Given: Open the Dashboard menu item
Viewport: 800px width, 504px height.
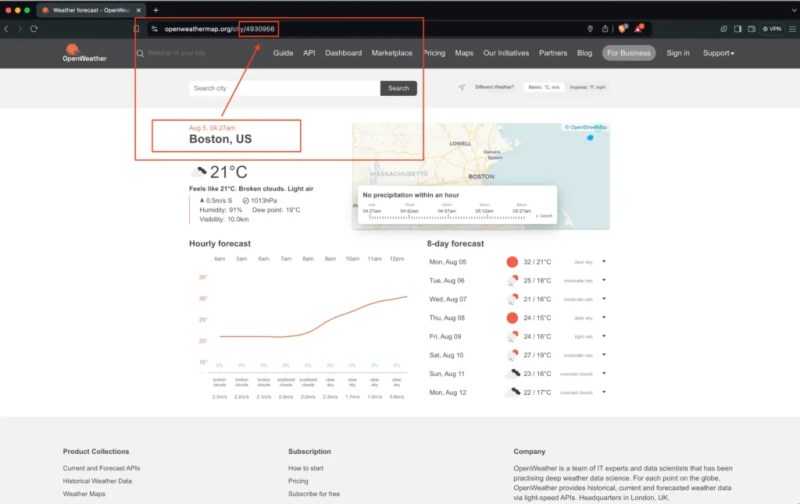Looking at the screenshot, I should (x=343, y=53).
